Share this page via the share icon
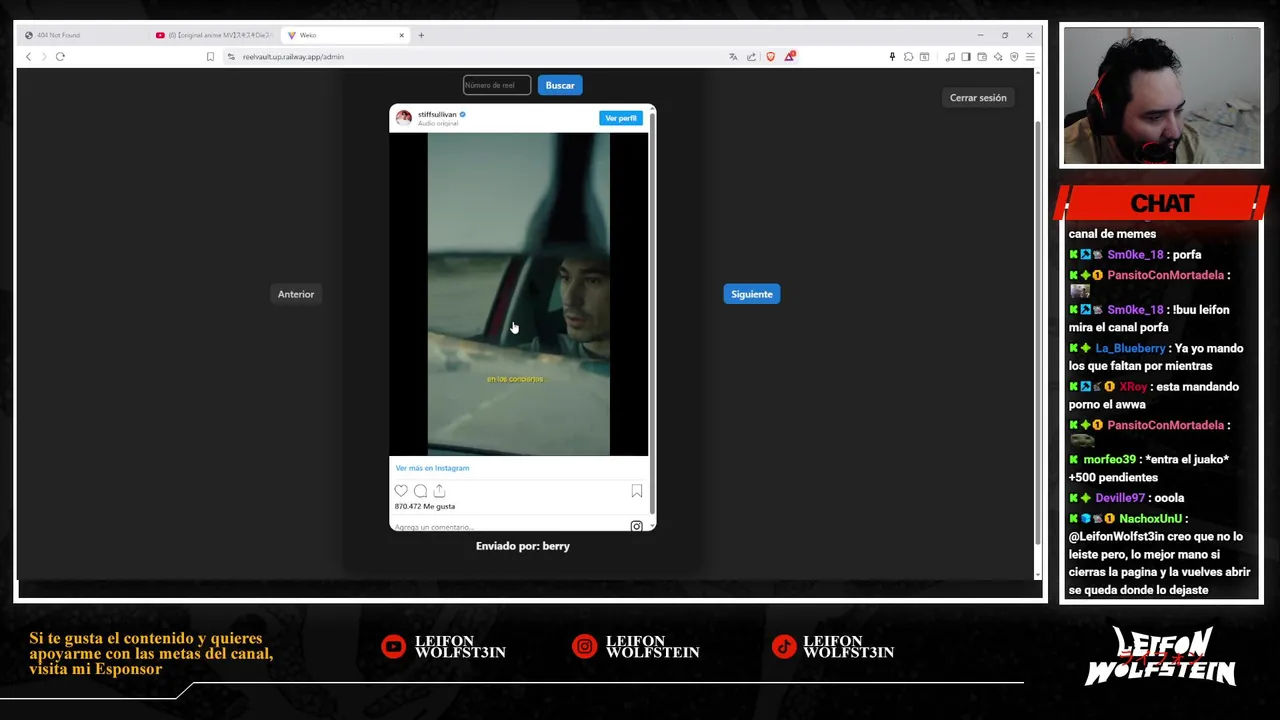This screenshot has height=720, width=1280. 751,57
